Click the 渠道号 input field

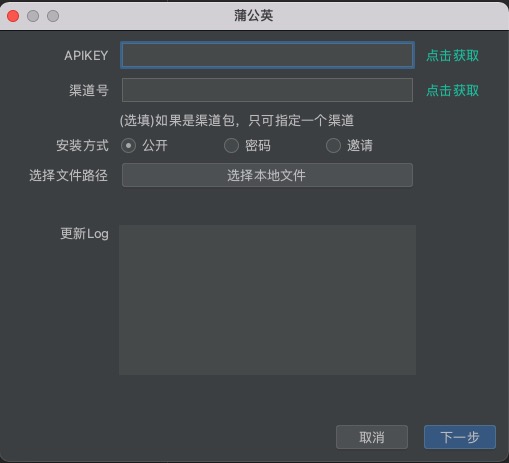click(x=267, y=90)
